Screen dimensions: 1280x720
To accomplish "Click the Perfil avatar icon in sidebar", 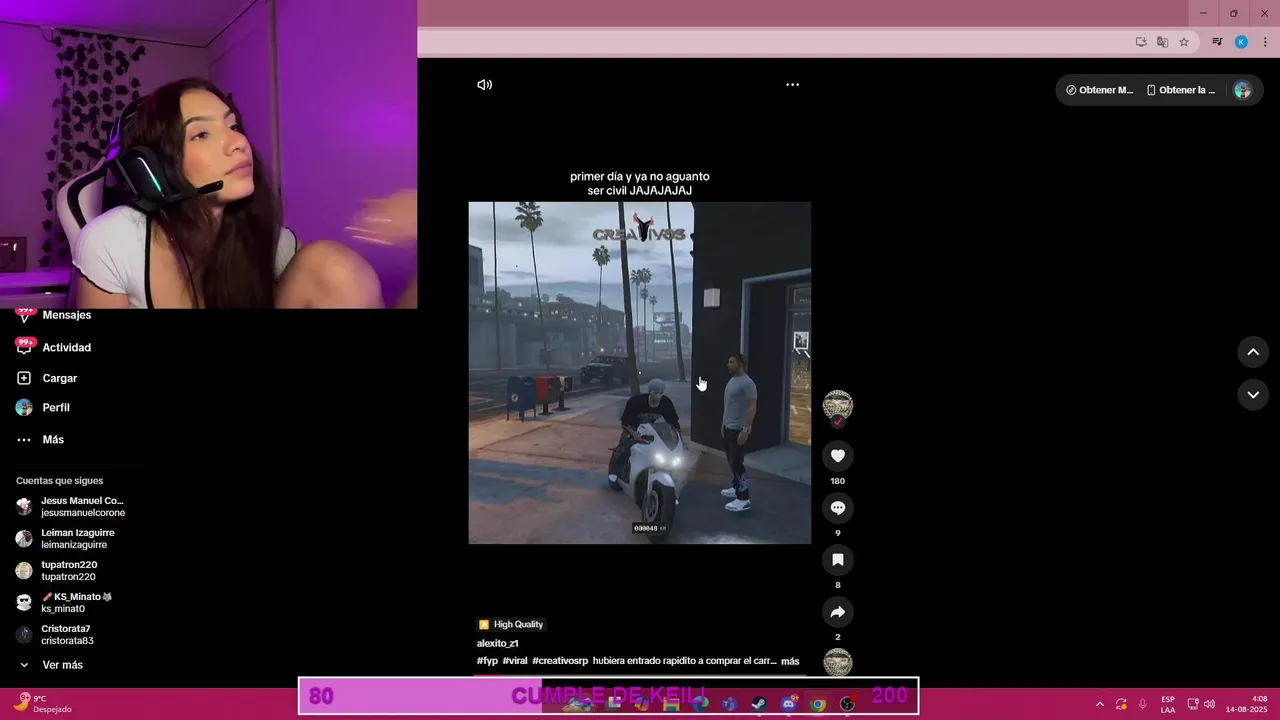I will pos(24,408).
